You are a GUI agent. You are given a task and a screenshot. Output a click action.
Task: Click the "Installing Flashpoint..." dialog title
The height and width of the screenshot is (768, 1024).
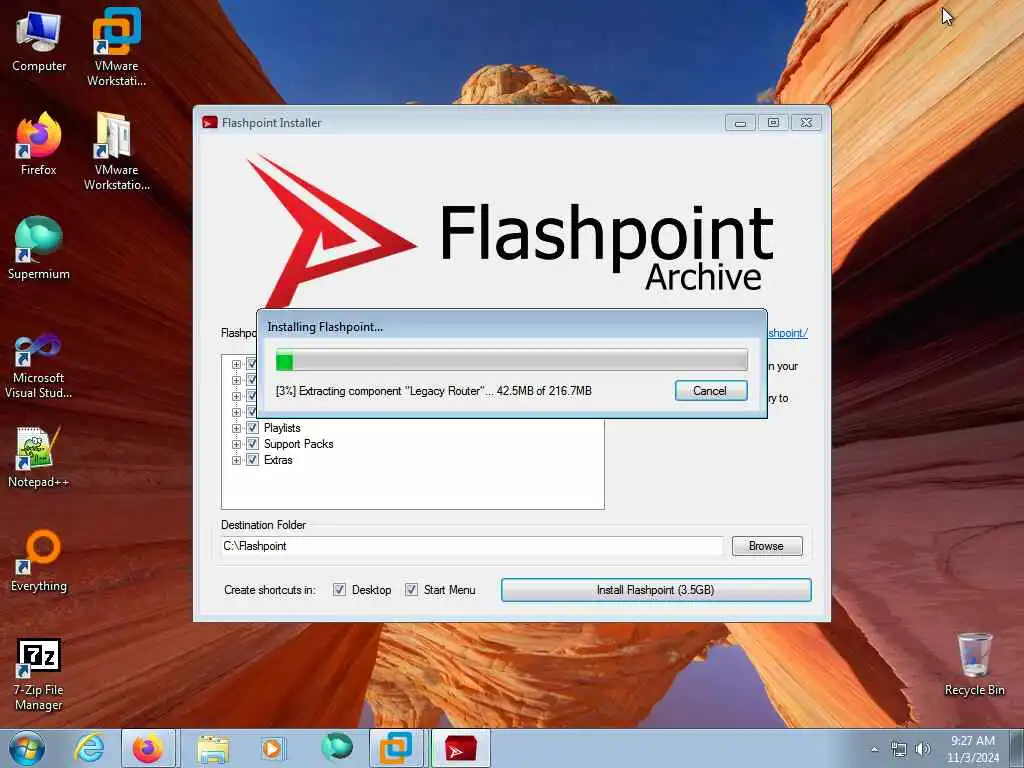coord(325,327)
